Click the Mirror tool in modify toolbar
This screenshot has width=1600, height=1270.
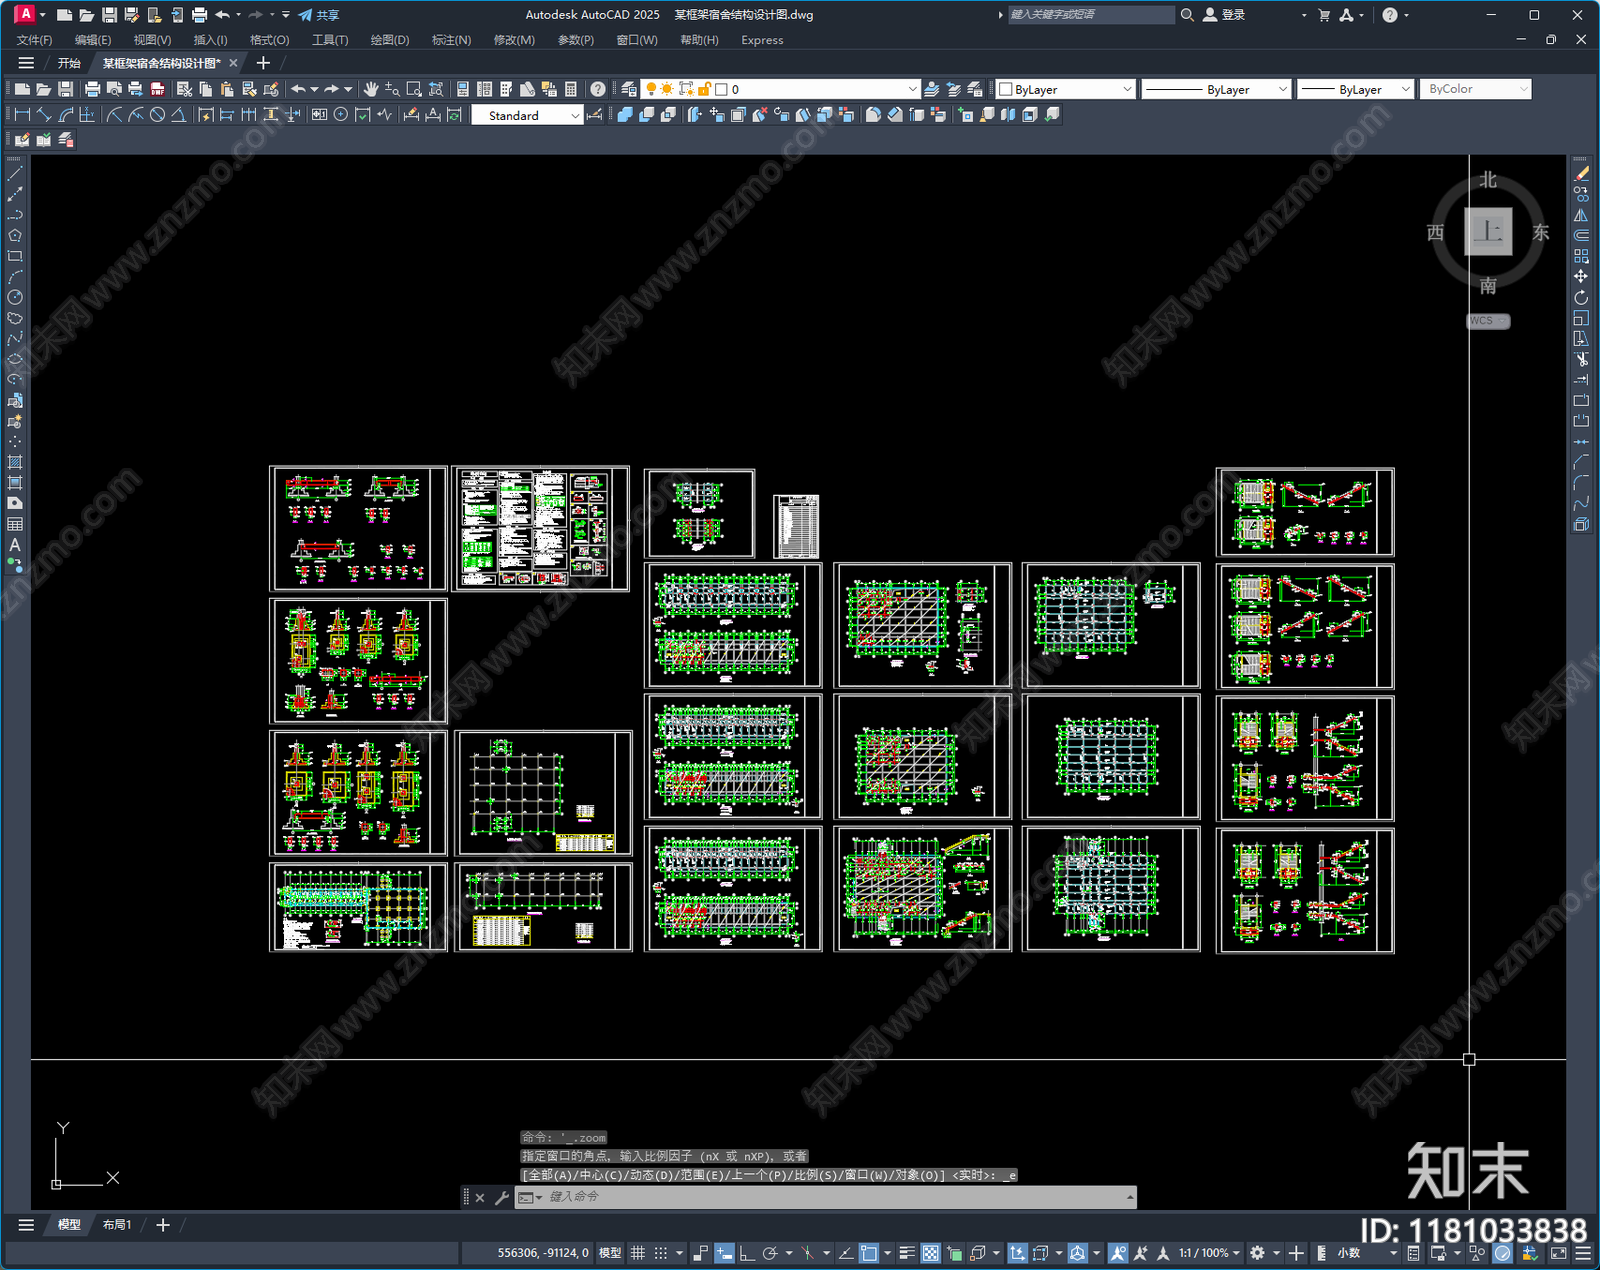1581,215
